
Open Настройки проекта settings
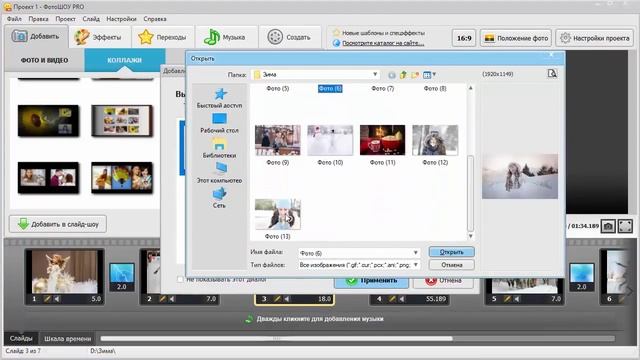595,38
